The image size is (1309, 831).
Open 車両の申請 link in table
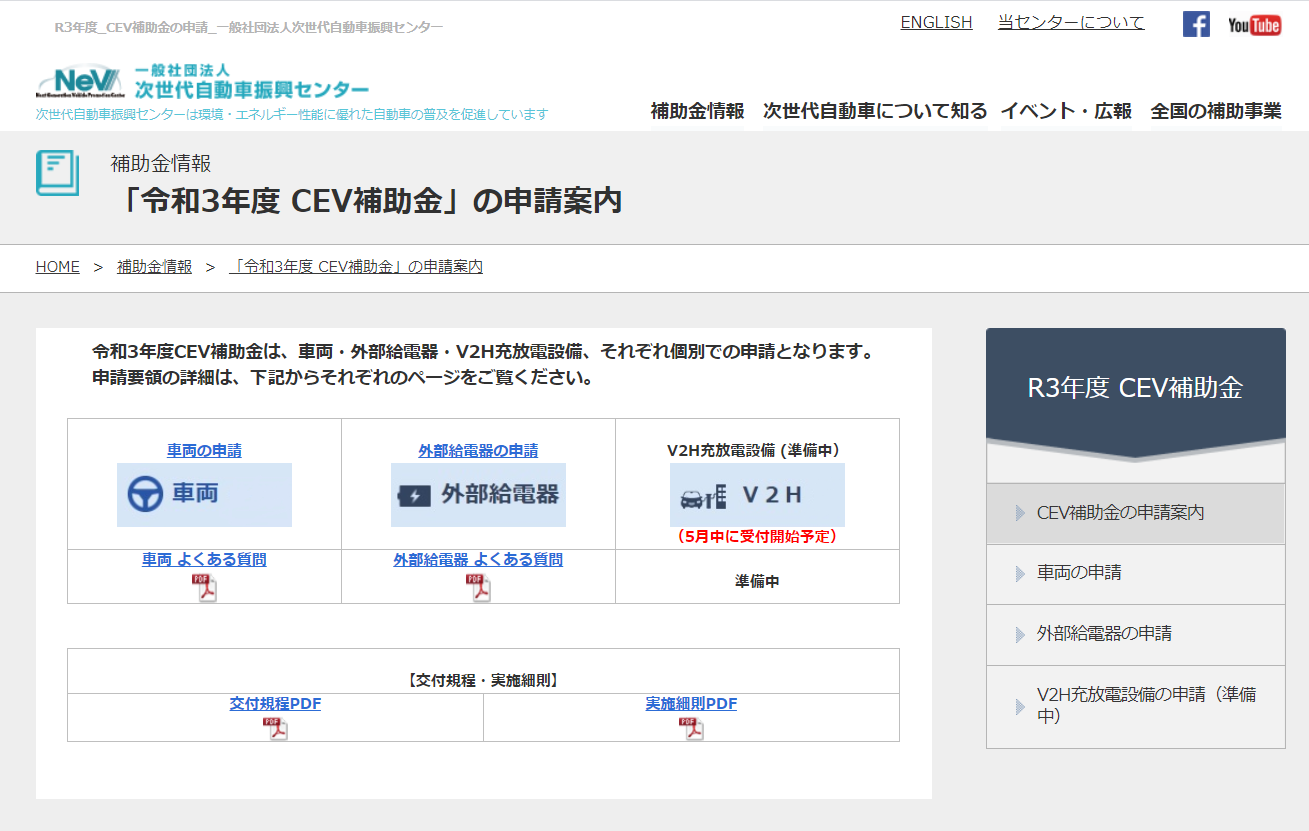coord(204,451)
